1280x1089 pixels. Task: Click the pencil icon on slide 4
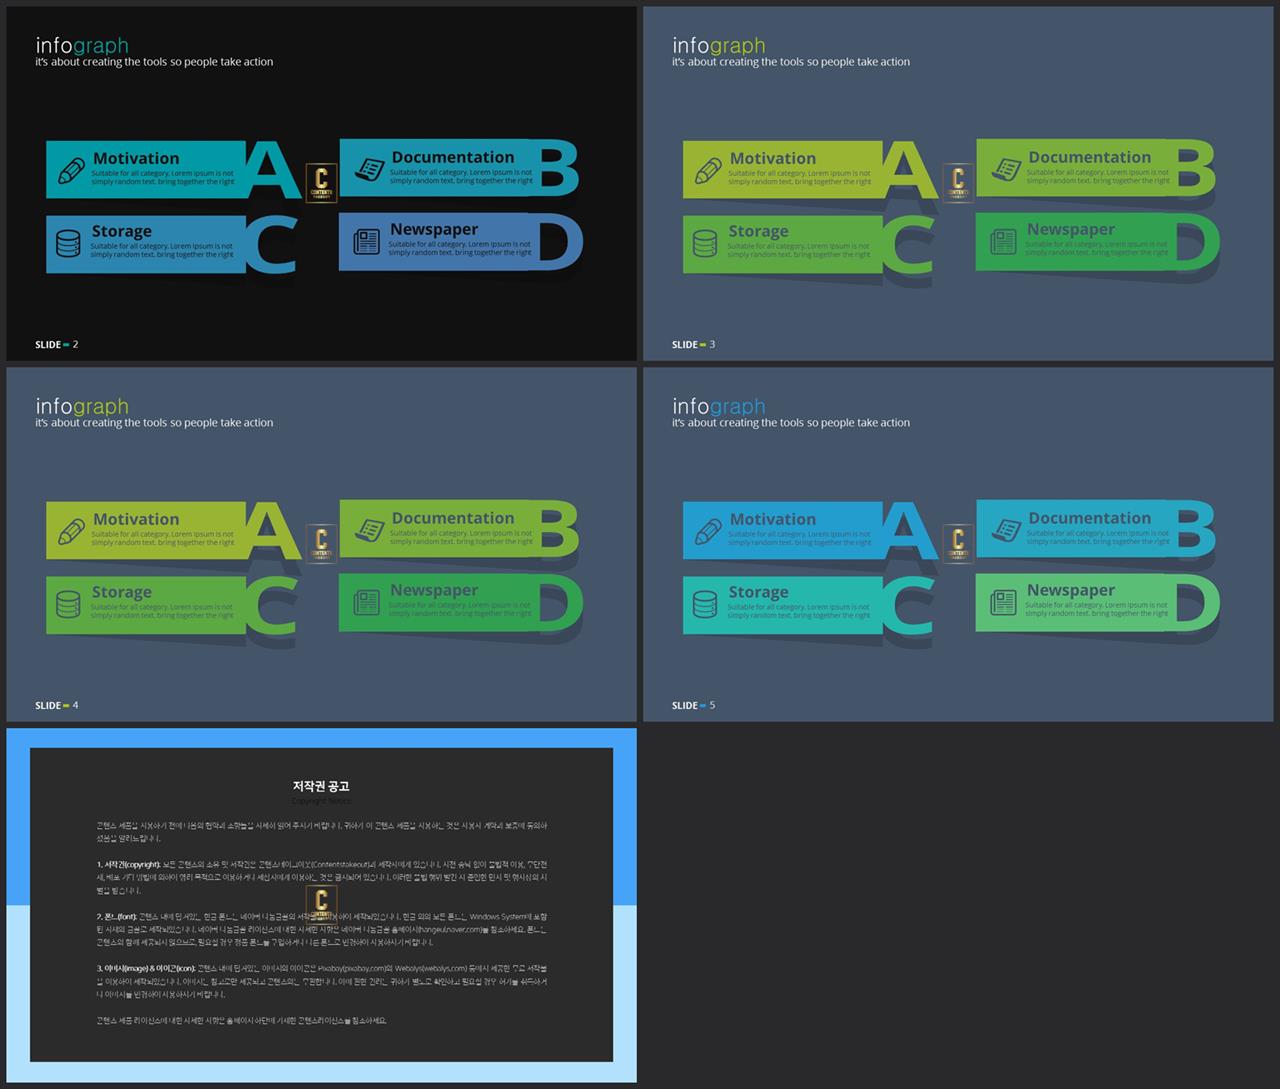pyautogui.click(x=71, y=532)
